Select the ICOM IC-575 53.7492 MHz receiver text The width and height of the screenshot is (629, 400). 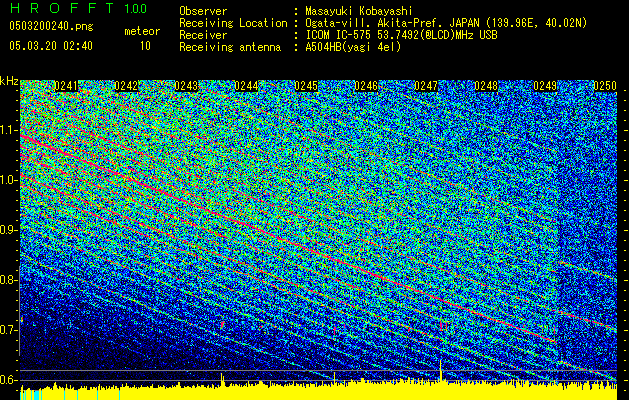(x=401, y=35)
